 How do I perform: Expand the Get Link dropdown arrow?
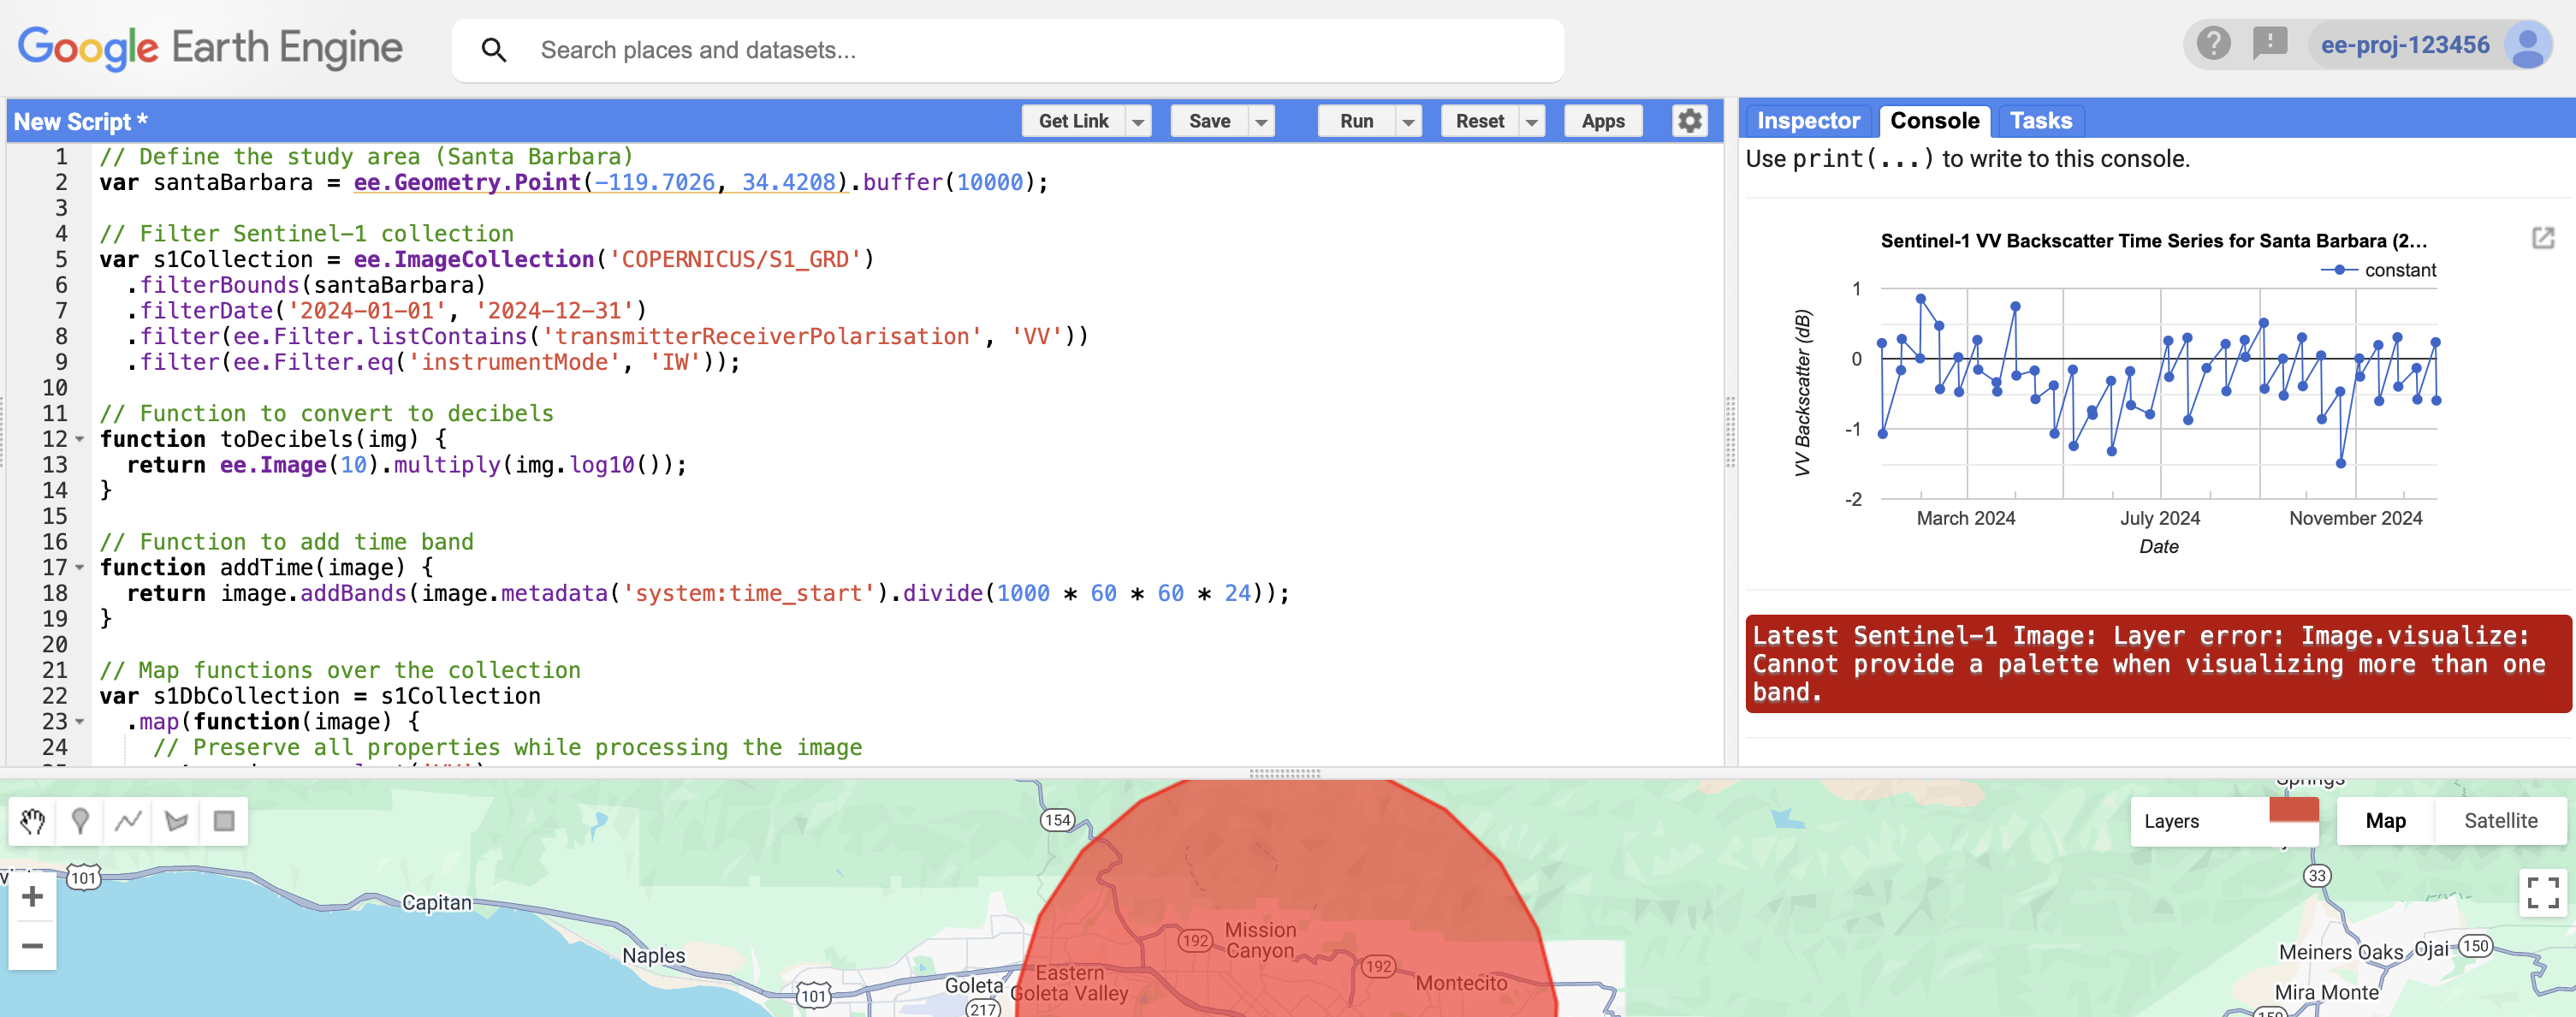click(1138, 122)
